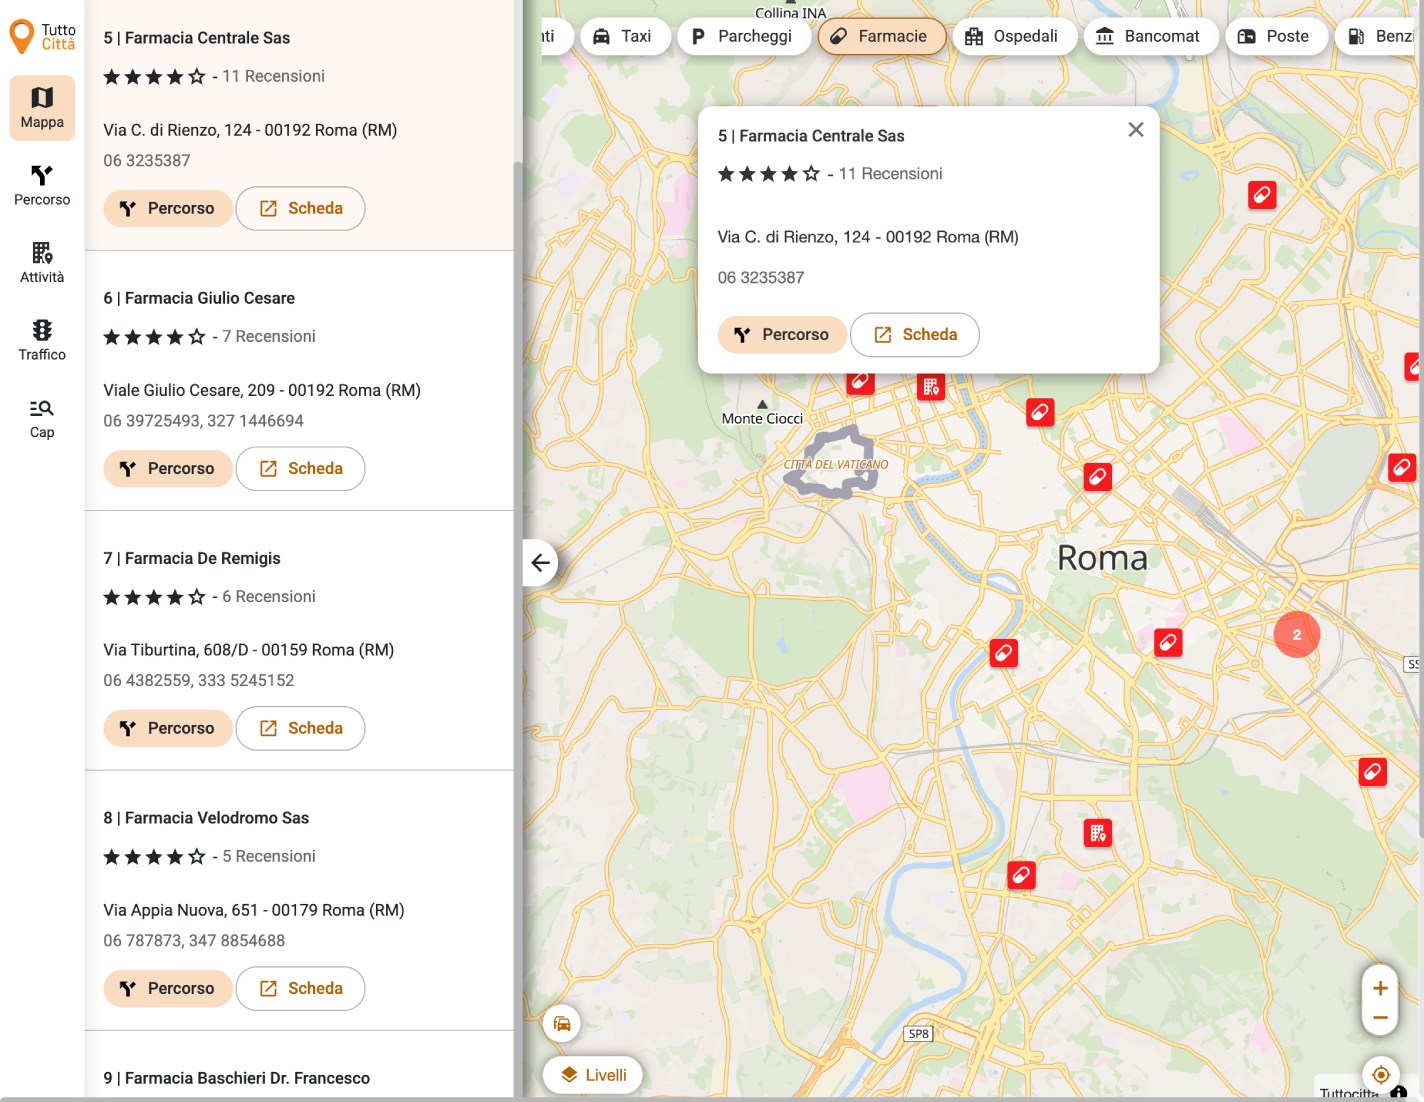The width and height of the screenshot is (1424, 1102).
Task: Enable the Ospedali category filter
Action: click(x=1012, y=37)
